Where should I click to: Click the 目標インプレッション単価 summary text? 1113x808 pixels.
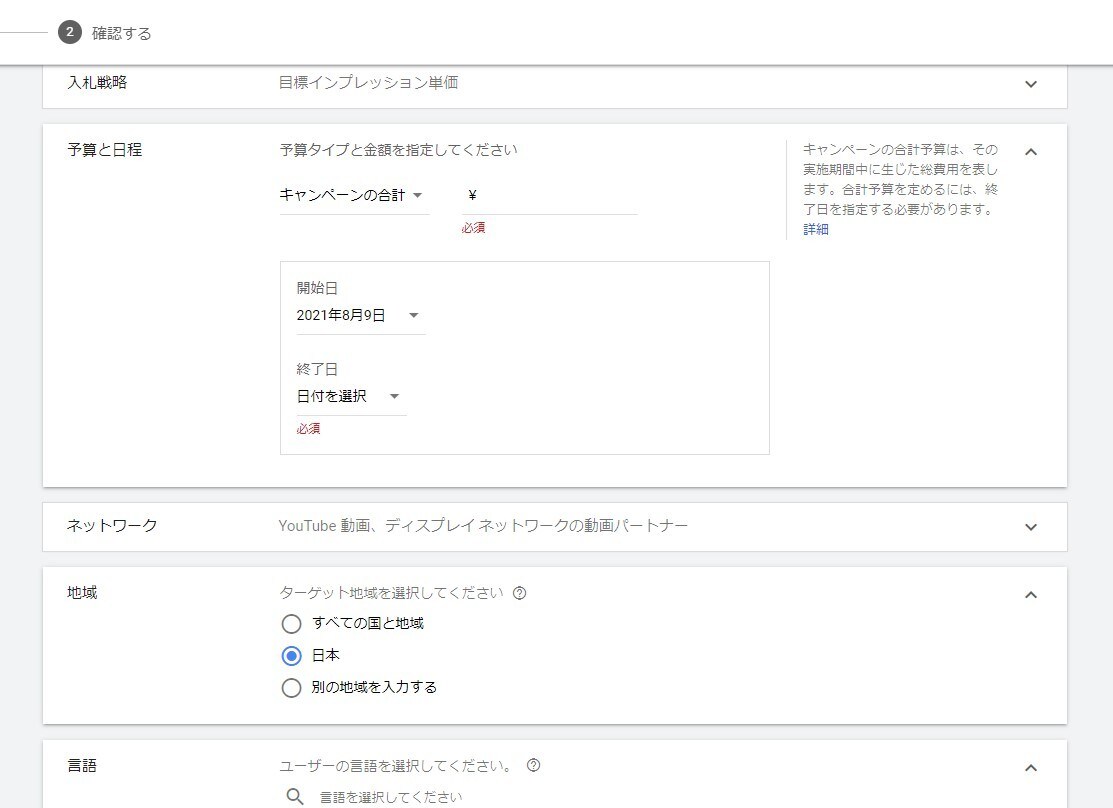click(368, 82)
